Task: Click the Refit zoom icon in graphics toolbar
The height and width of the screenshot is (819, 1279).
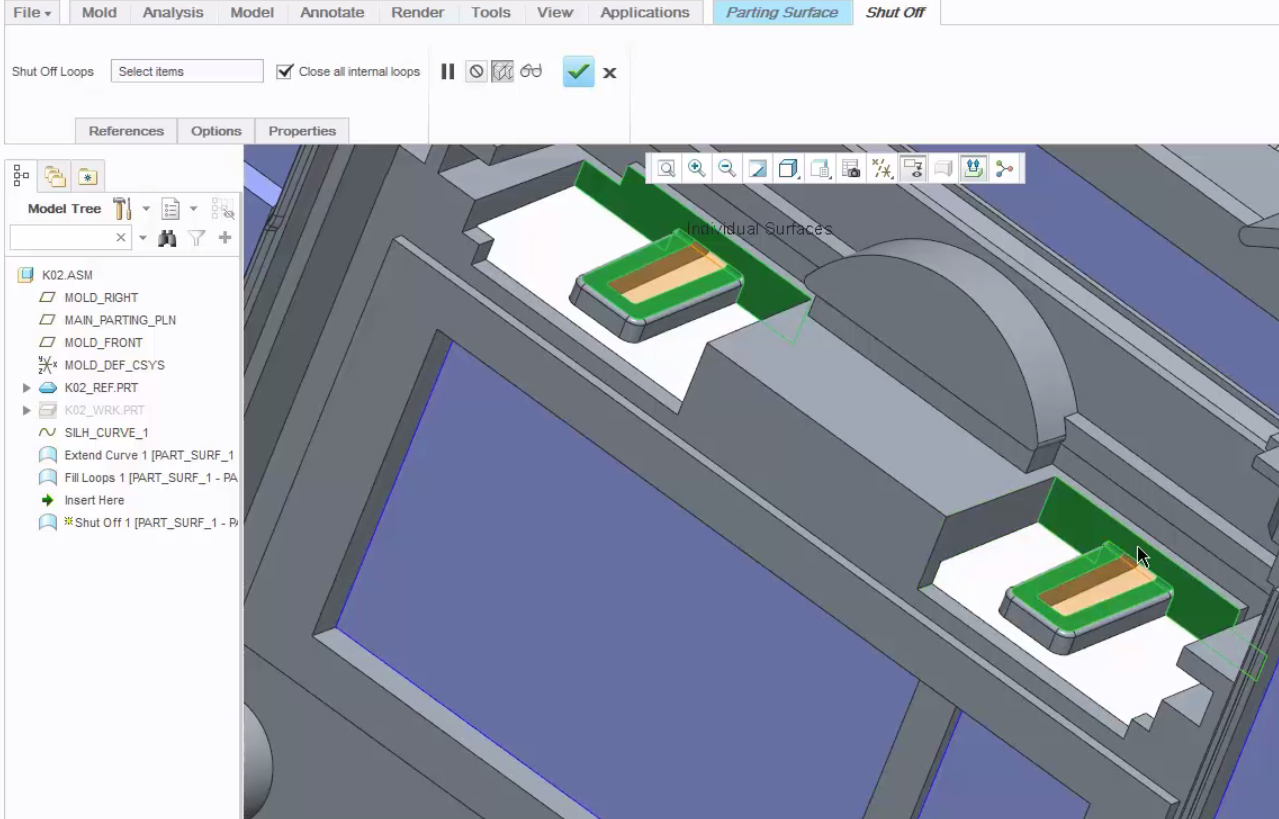Action: pyautogui.click(x=666, y=169)
